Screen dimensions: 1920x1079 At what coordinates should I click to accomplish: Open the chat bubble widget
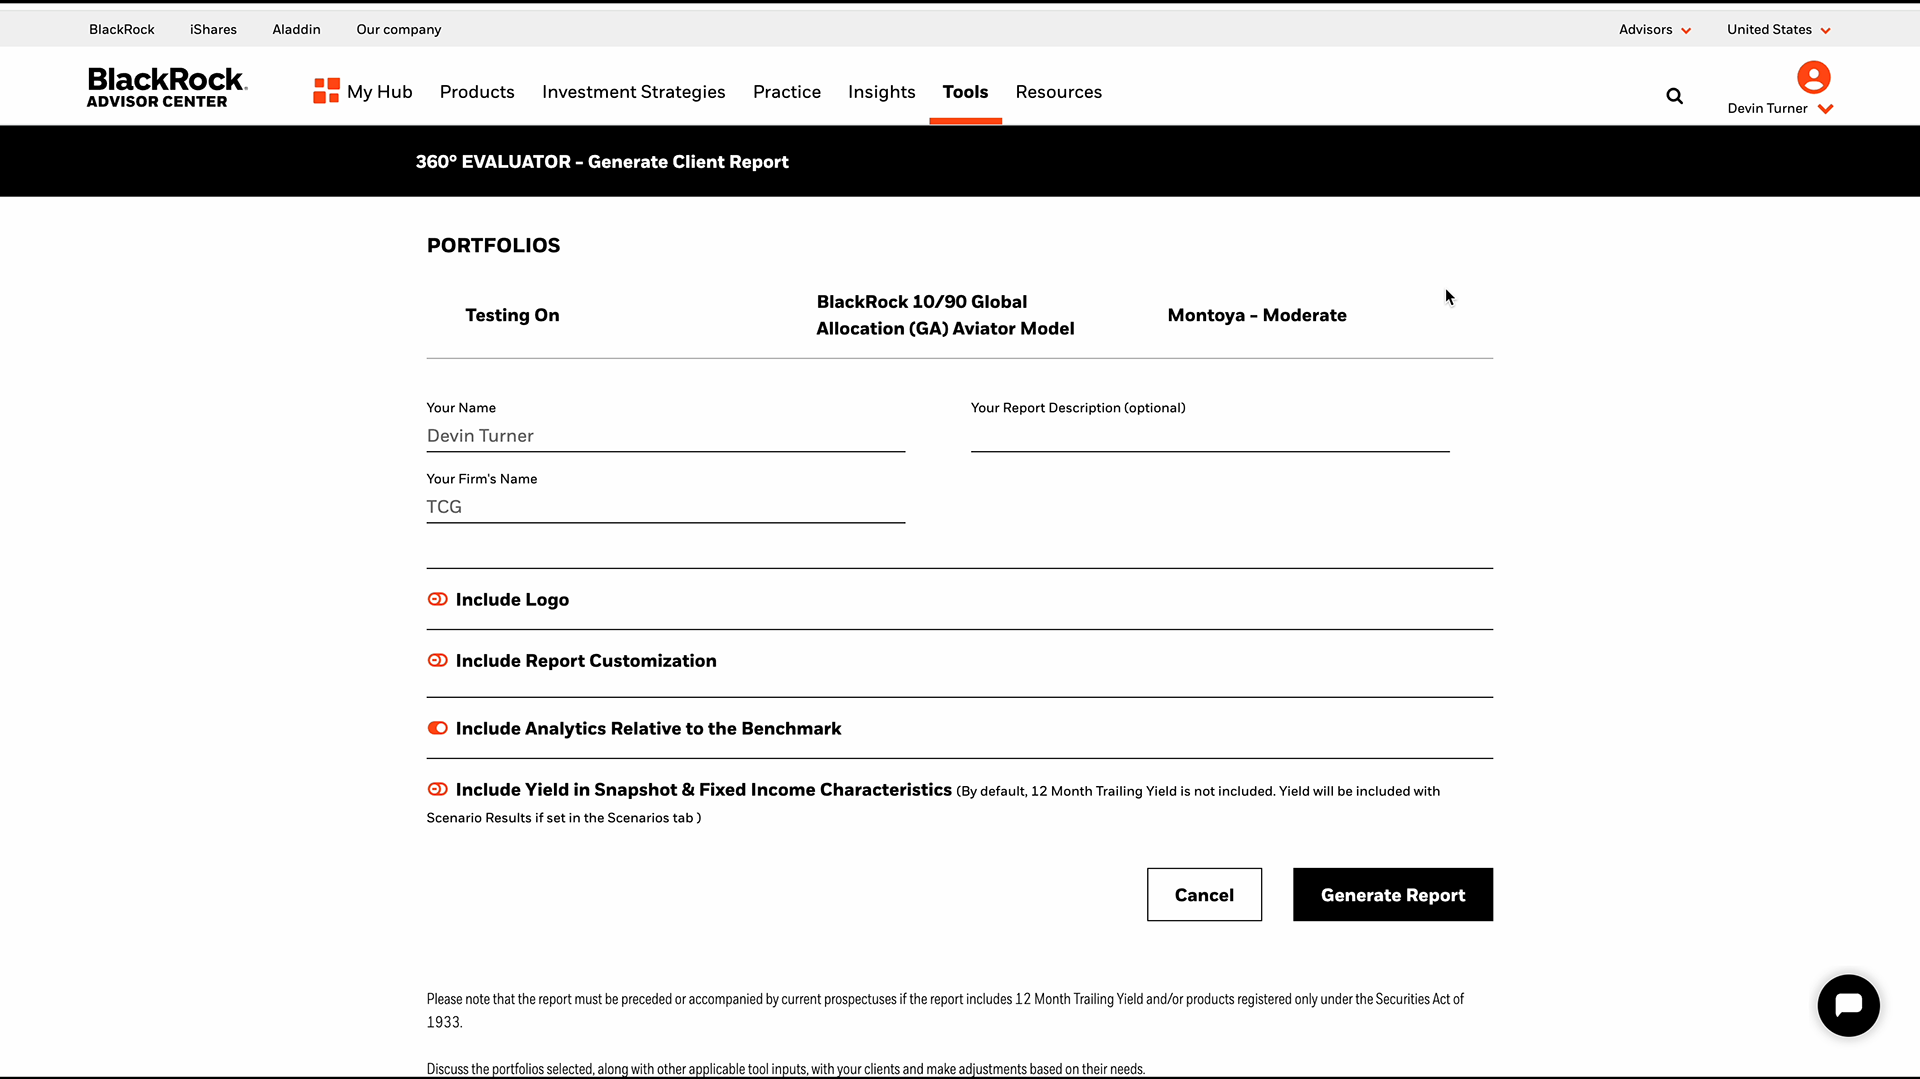(x=1848, y=1005)
